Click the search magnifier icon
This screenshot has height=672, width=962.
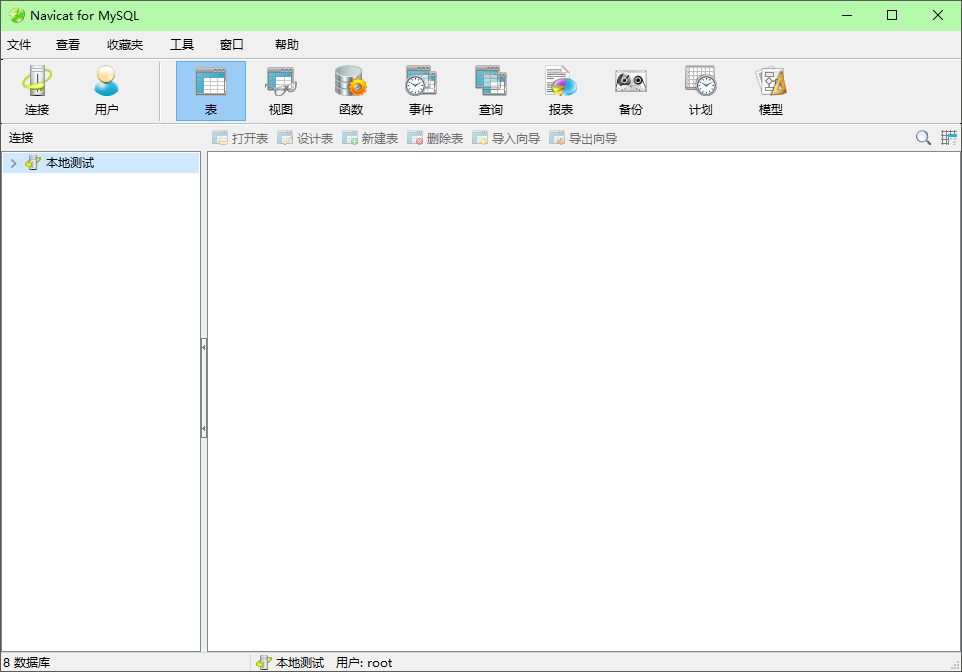tap(923, 138)
